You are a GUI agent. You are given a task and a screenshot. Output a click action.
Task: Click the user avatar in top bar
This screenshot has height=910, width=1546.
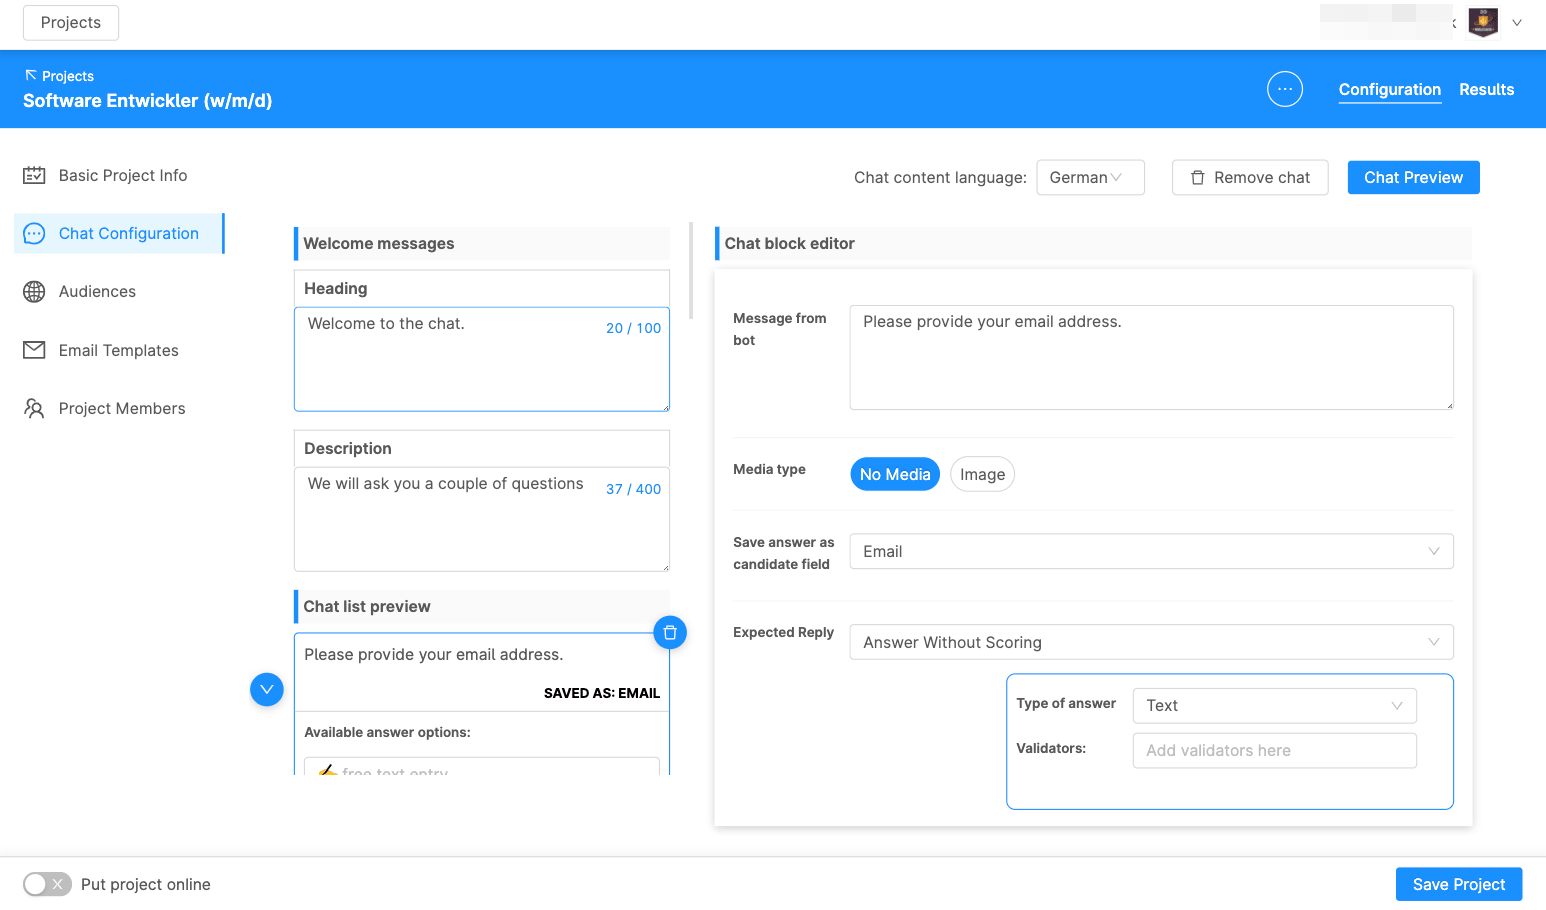(x=1482, y=22)
